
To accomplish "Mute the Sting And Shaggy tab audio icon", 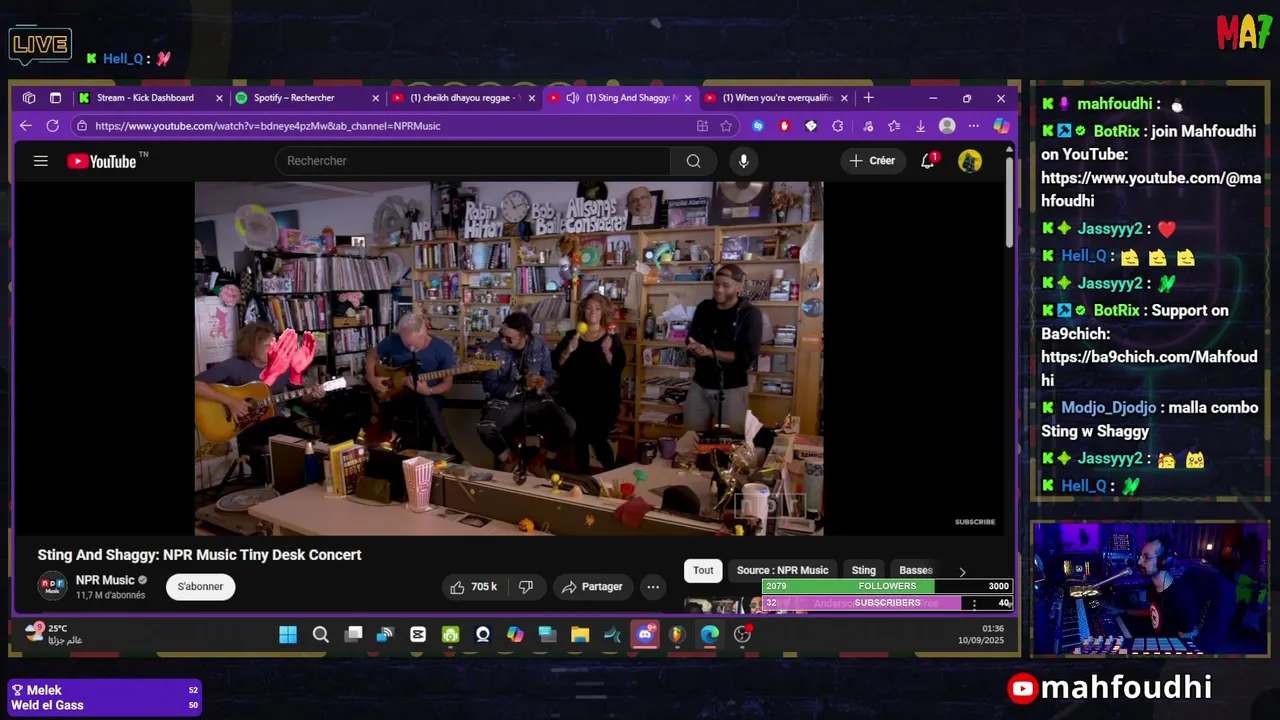I will click(x=572, y=98).
